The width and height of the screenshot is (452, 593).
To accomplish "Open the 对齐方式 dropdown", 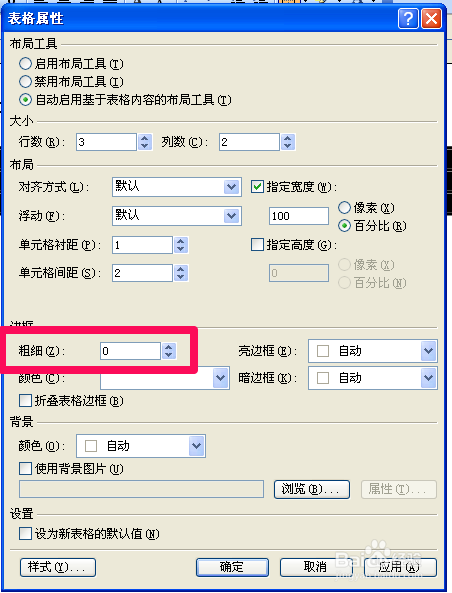I will (x=177, y=187).
